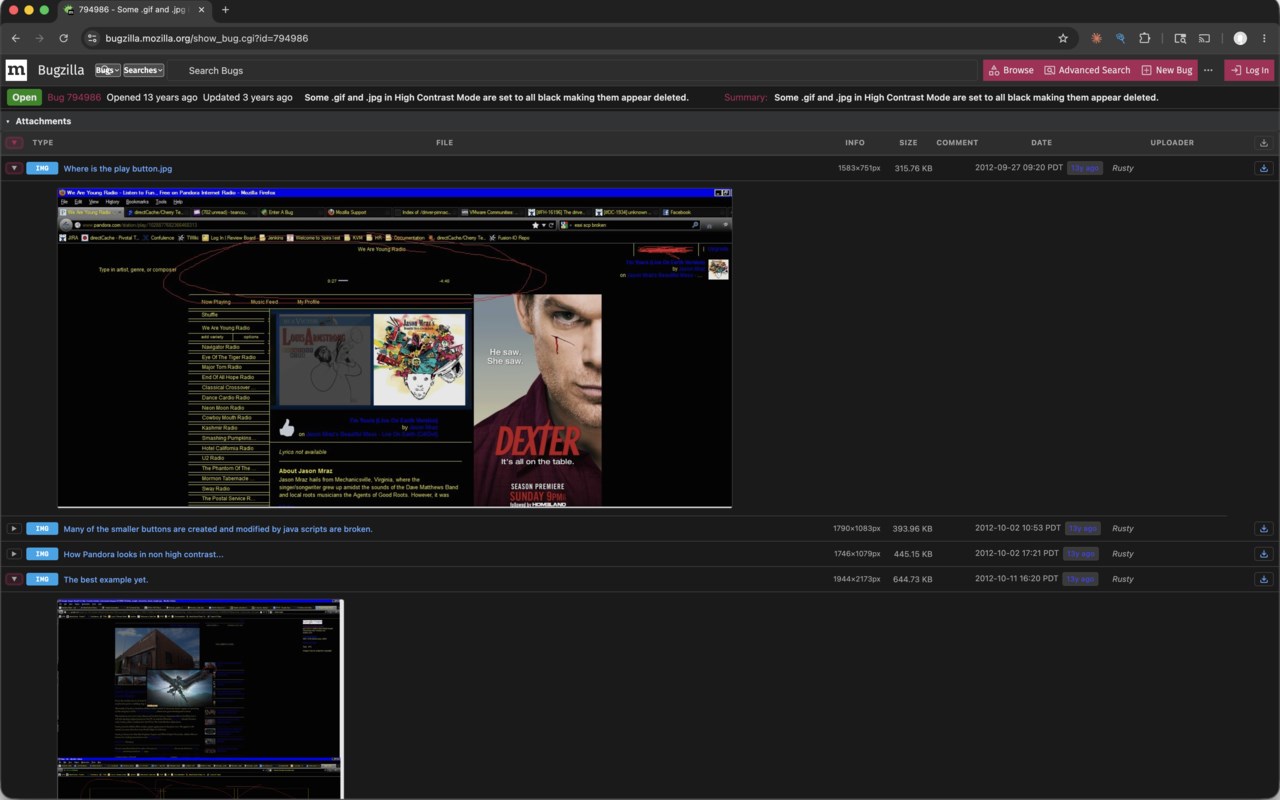Click the cast media icon in toolbar
The height and width of the screenshot is (800, 1280).
[1204, 38]
